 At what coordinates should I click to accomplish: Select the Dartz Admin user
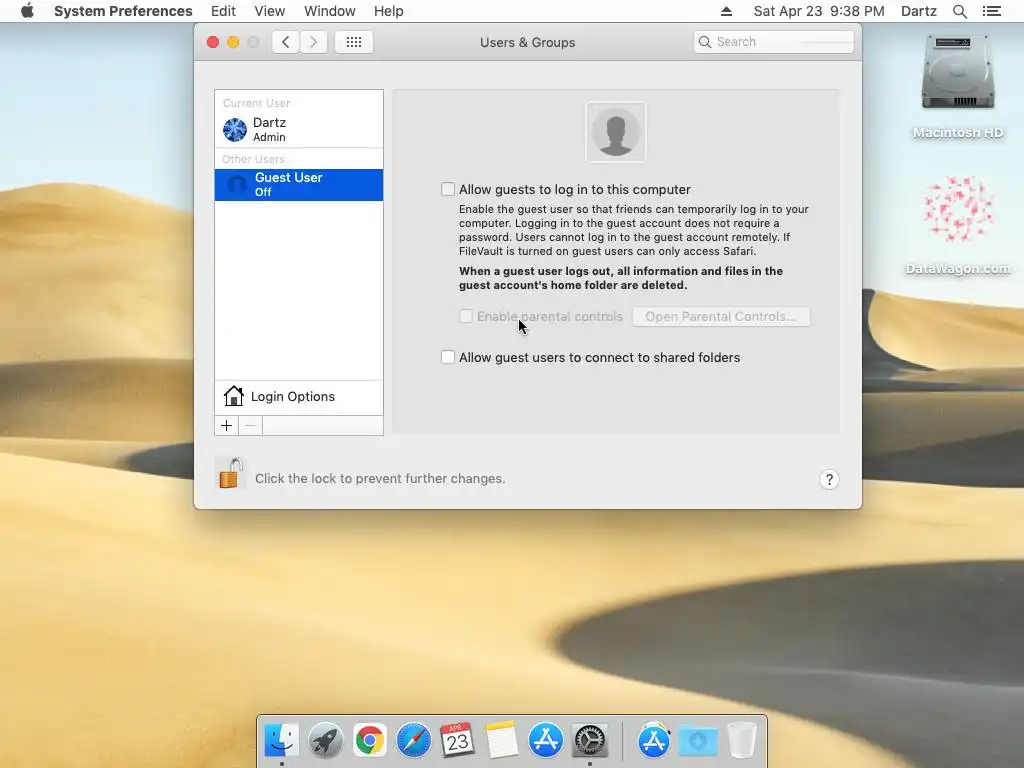tap(298, 129)
